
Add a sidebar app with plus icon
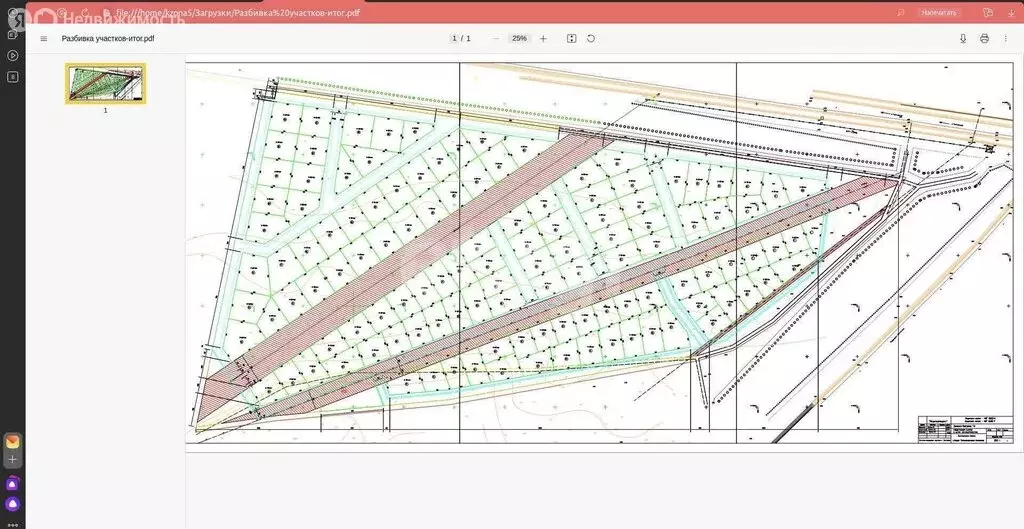tap(13, 459)
